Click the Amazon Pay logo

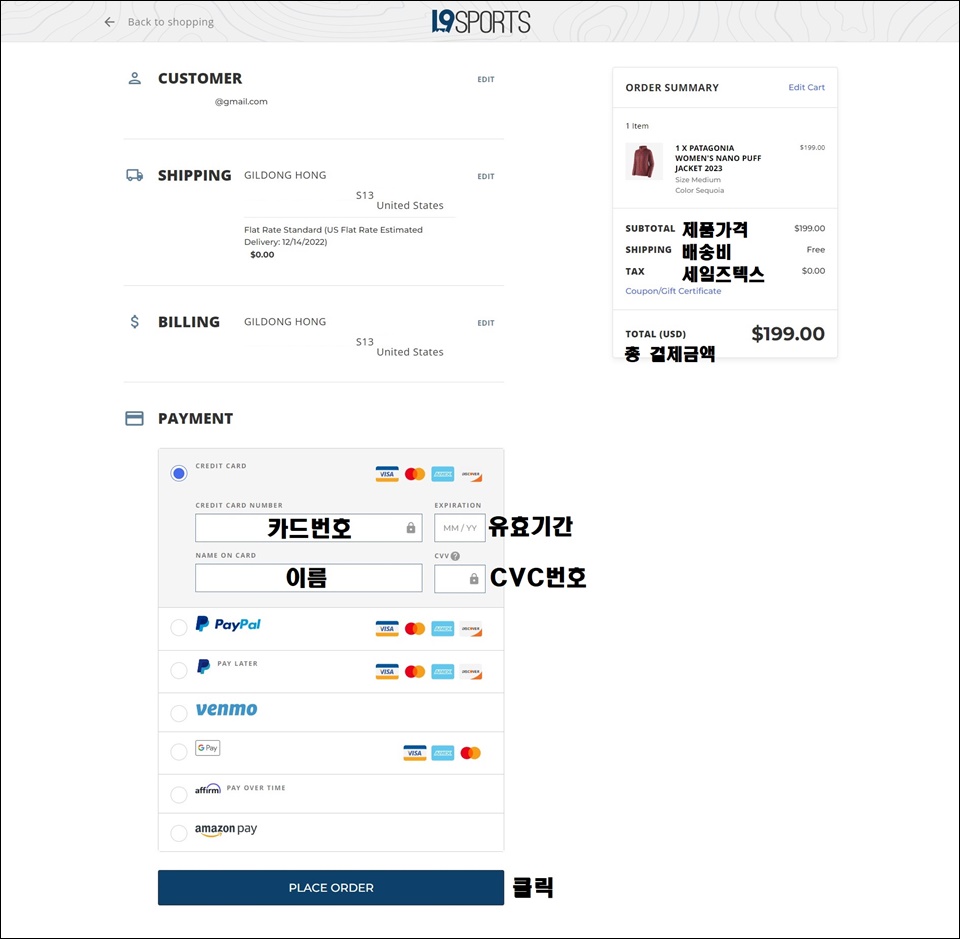click(226, 829)
